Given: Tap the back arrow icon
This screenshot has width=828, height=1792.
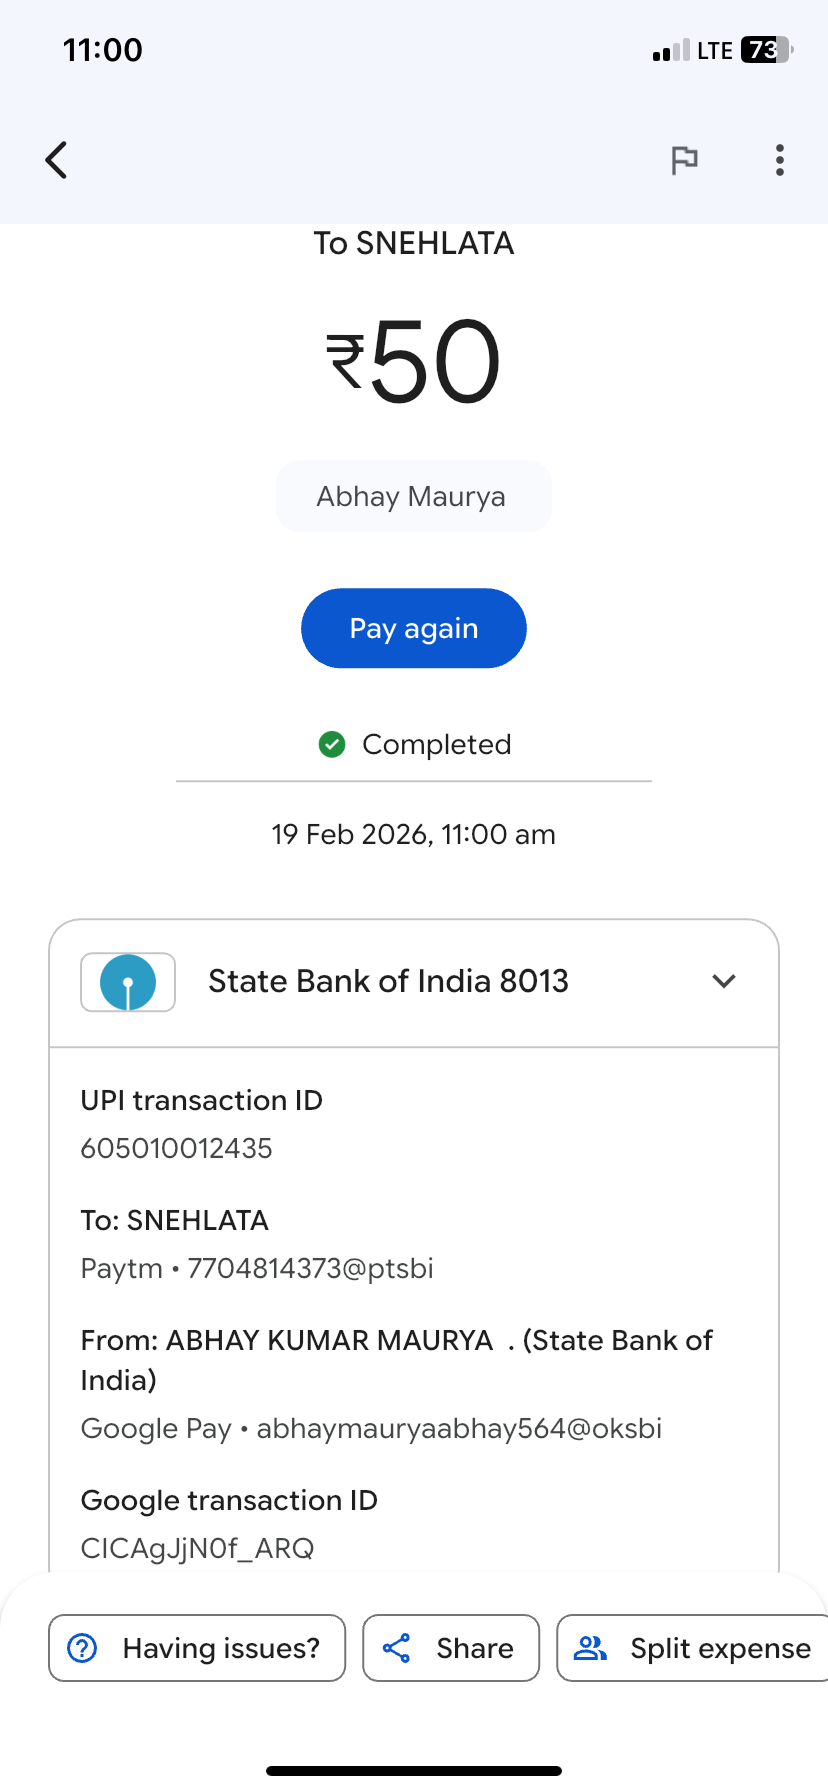Looking at the screenshot, I should [x=57, y=160].
